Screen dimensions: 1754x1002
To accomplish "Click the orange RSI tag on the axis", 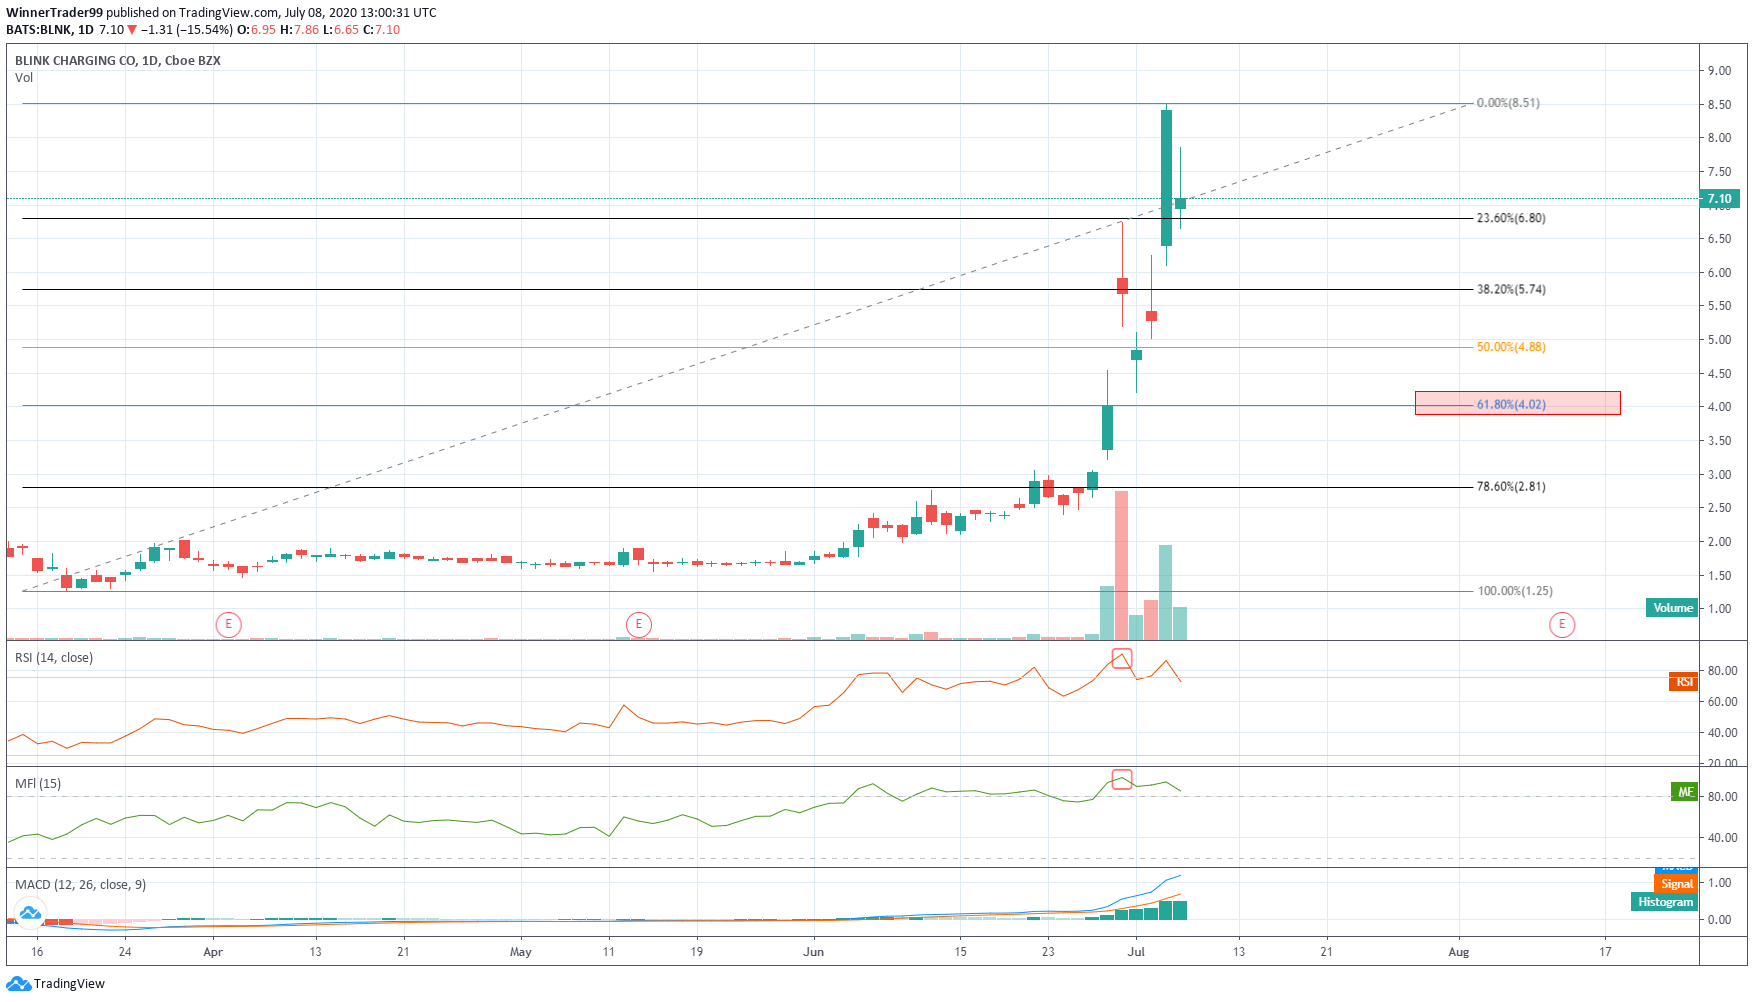I will click(1684, 682).
